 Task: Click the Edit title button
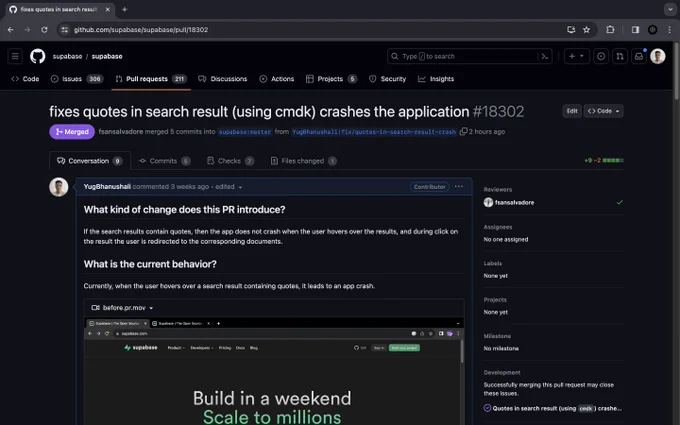572,111
